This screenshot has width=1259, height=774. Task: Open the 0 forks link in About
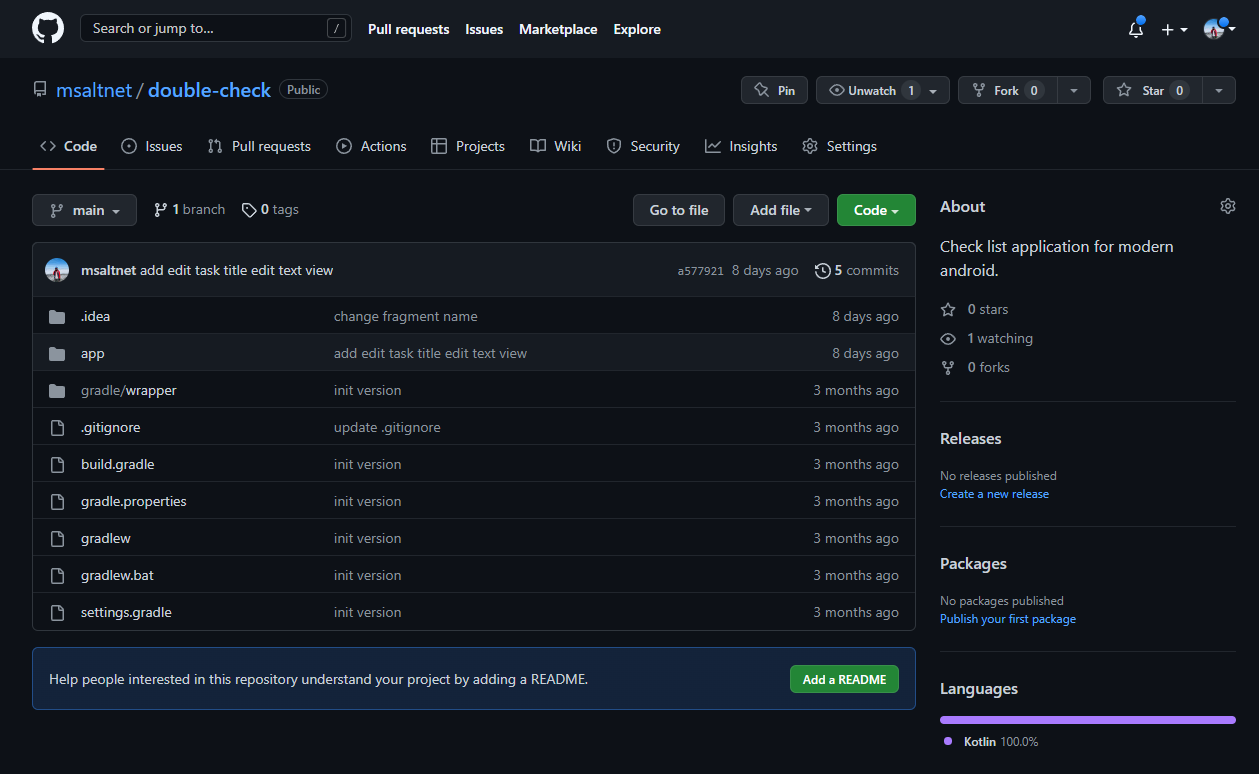[976, 368]
